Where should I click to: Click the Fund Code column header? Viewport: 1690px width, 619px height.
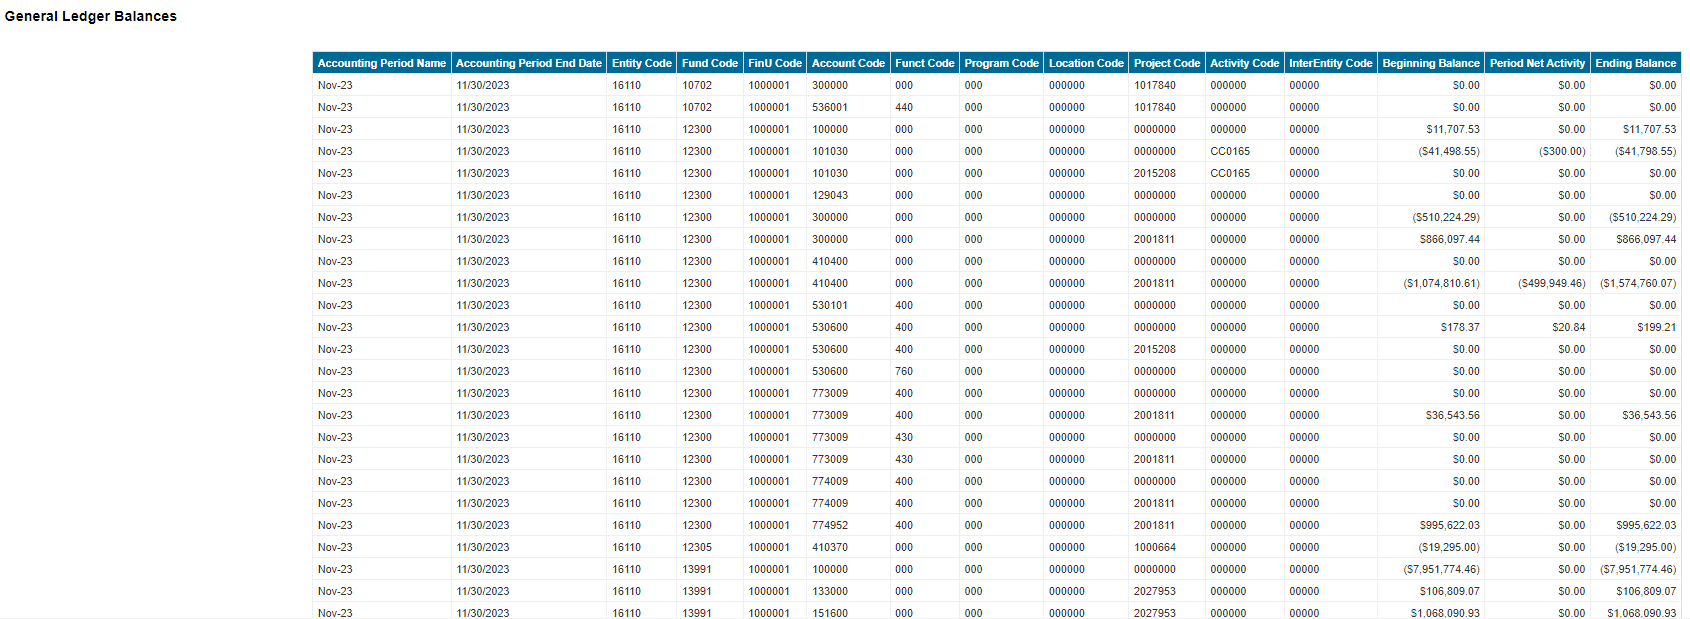click(x=709, y=63)
